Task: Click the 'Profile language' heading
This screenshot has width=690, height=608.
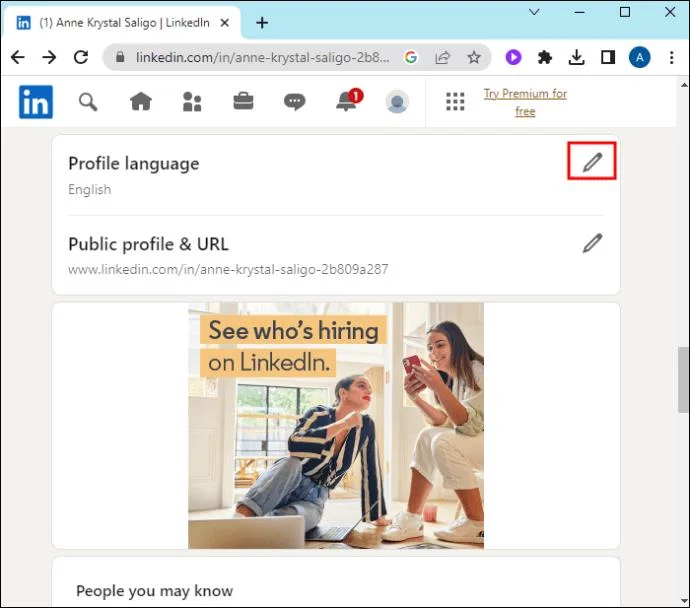Action: pos(134,164)
